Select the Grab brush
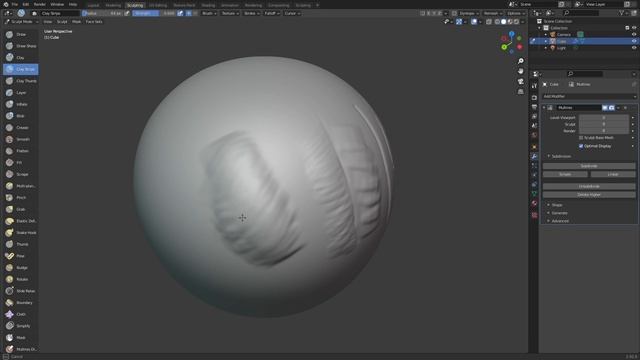The image size is (640, 360). click(x=20, y=209)
